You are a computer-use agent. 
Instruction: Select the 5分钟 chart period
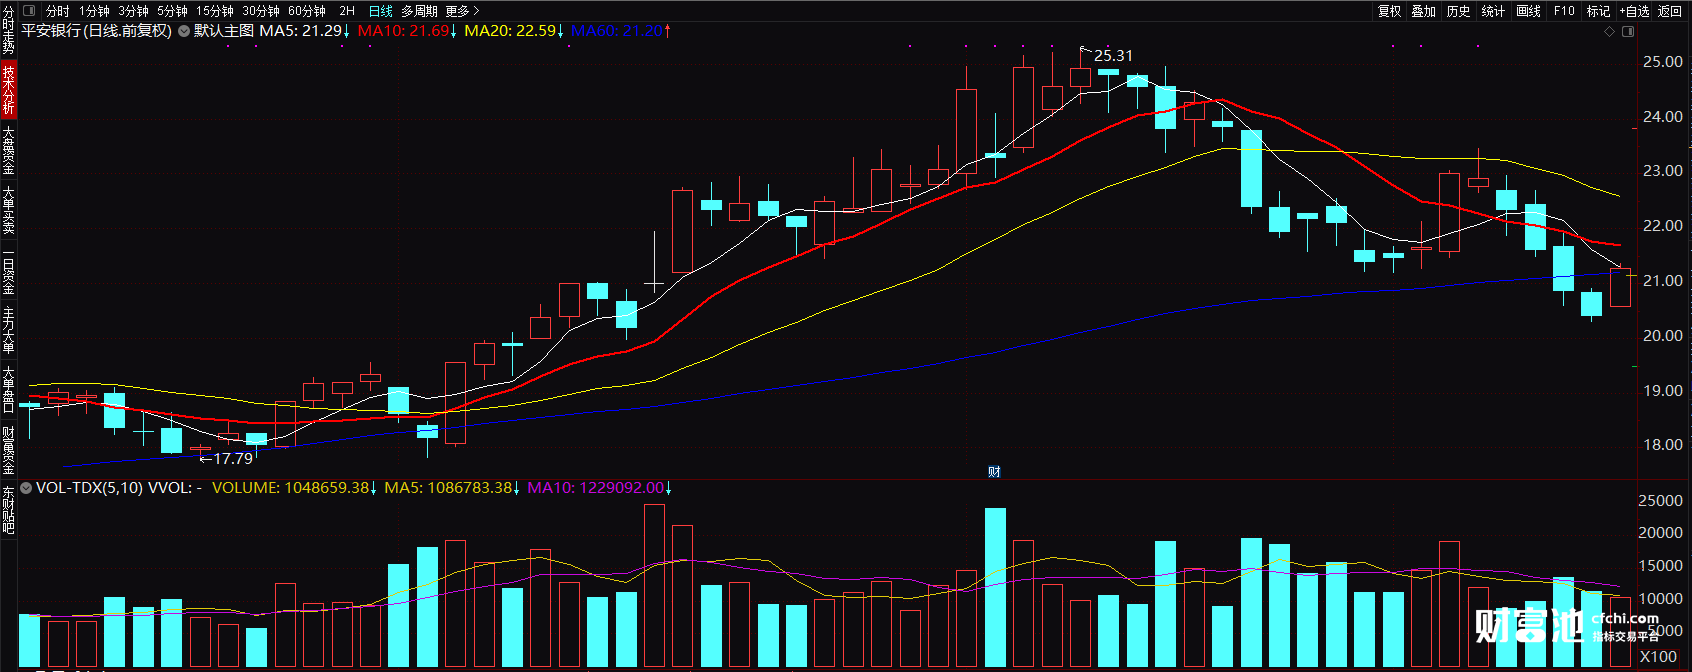coord(172,11)
